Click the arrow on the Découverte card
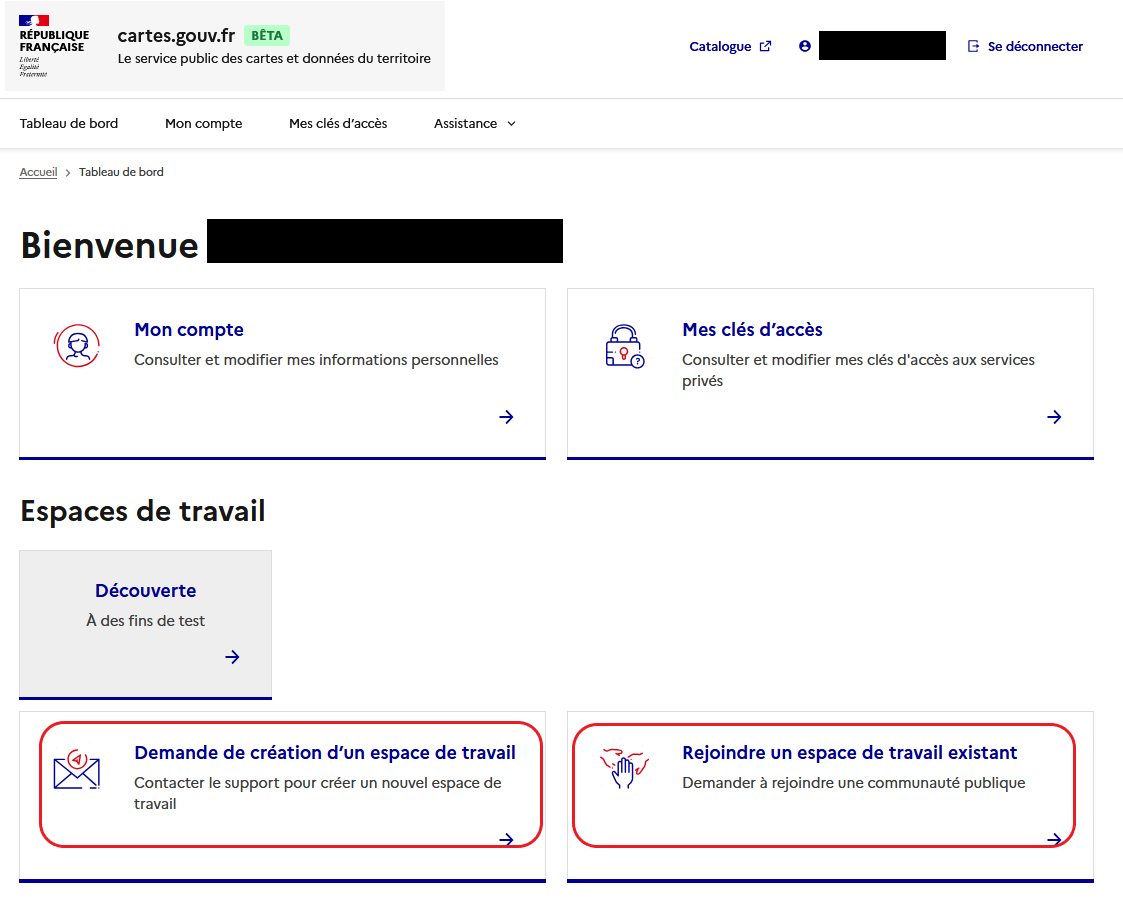 (232, 657)
